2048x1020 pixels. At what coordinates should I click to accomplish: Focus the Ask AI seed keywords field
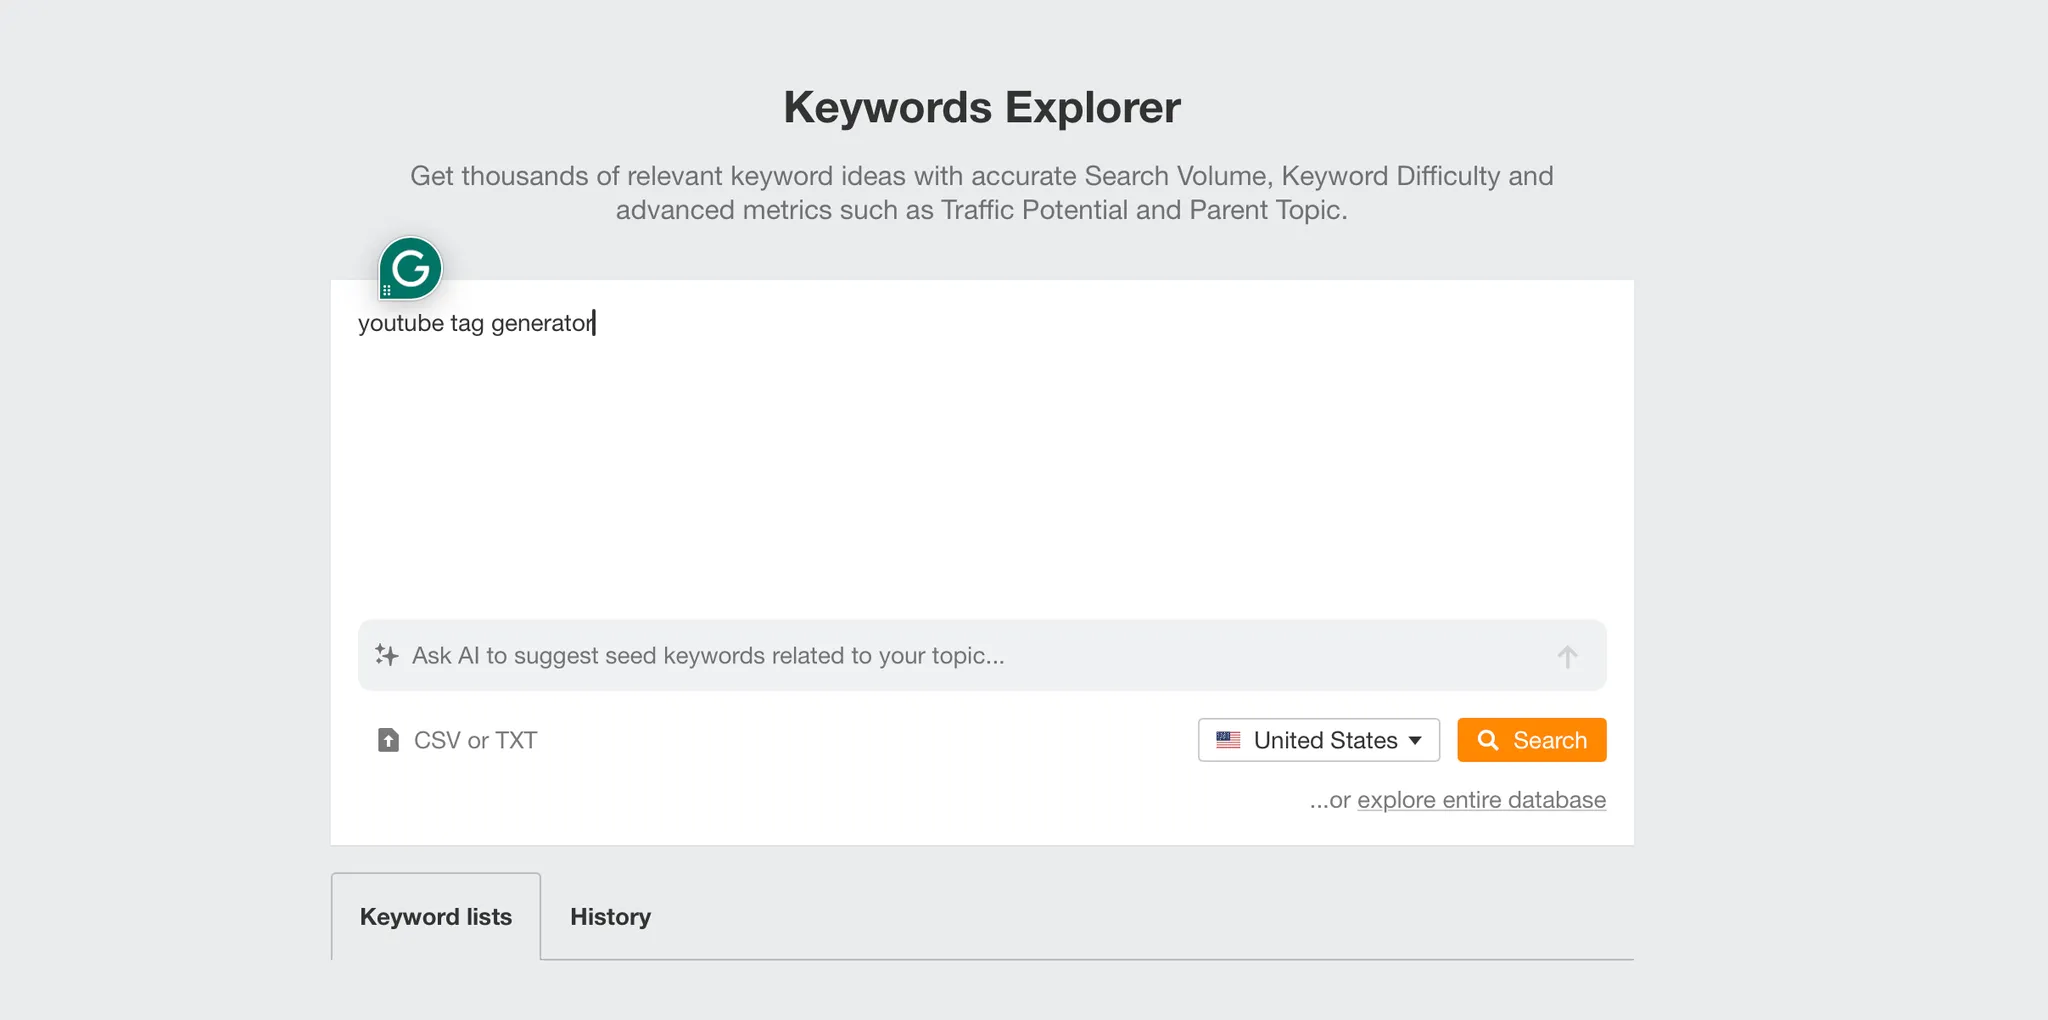[982, 655]
